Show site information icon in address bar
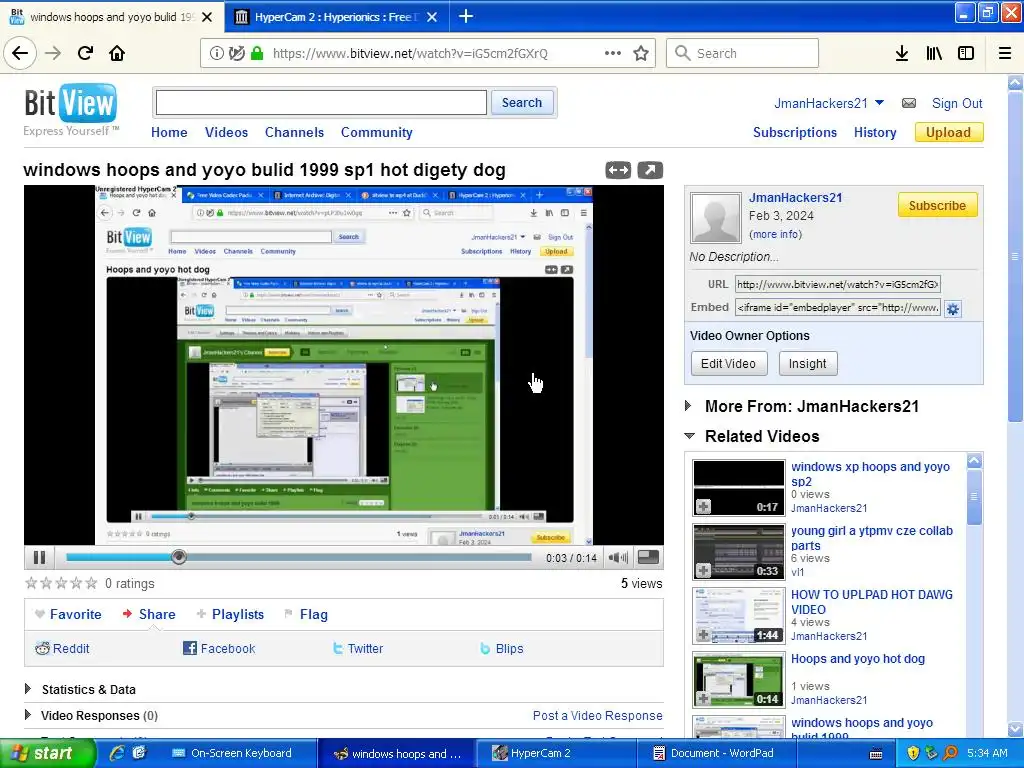Image resolution: width=1024 pixels, height=768 pixels. pos(216,54)
